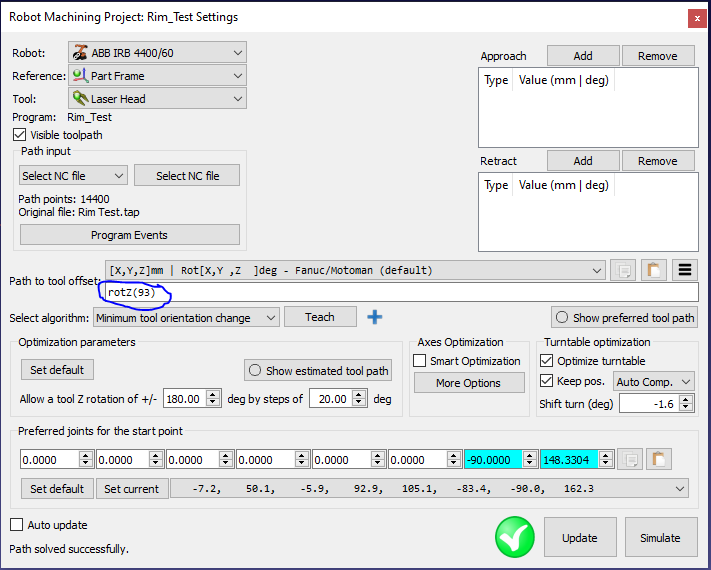The height and width of the screenshot is (570, 711).
Task: Open the Robot ABB IRB 4400/60 dropdown
Action: coord(156,52)
